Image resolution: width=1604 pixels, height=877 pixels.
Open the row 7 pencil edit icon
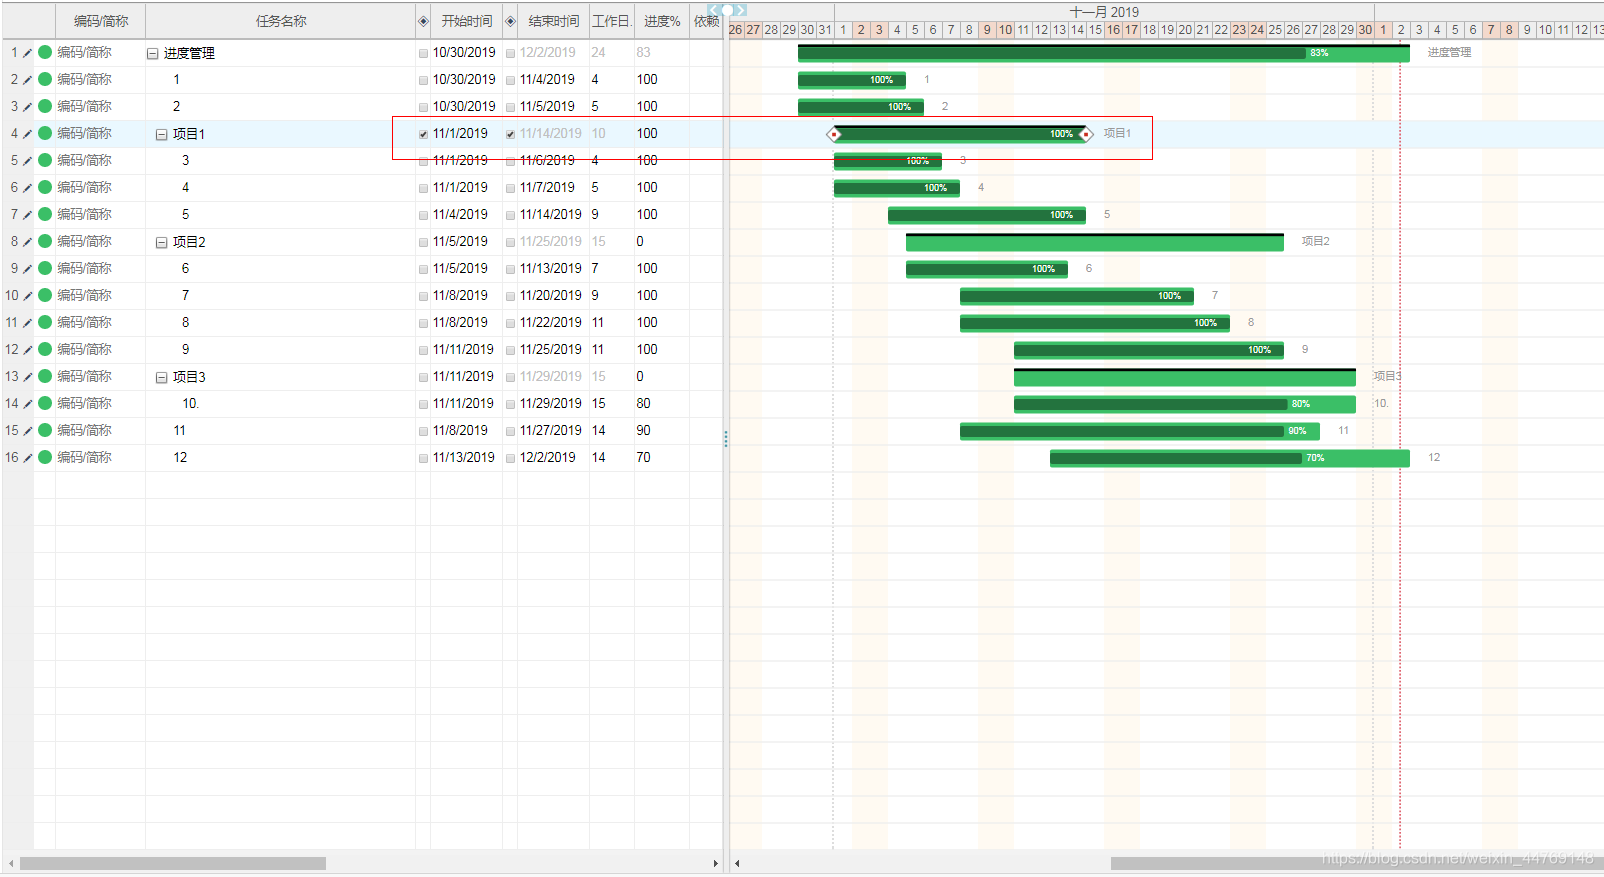point(27,215)
